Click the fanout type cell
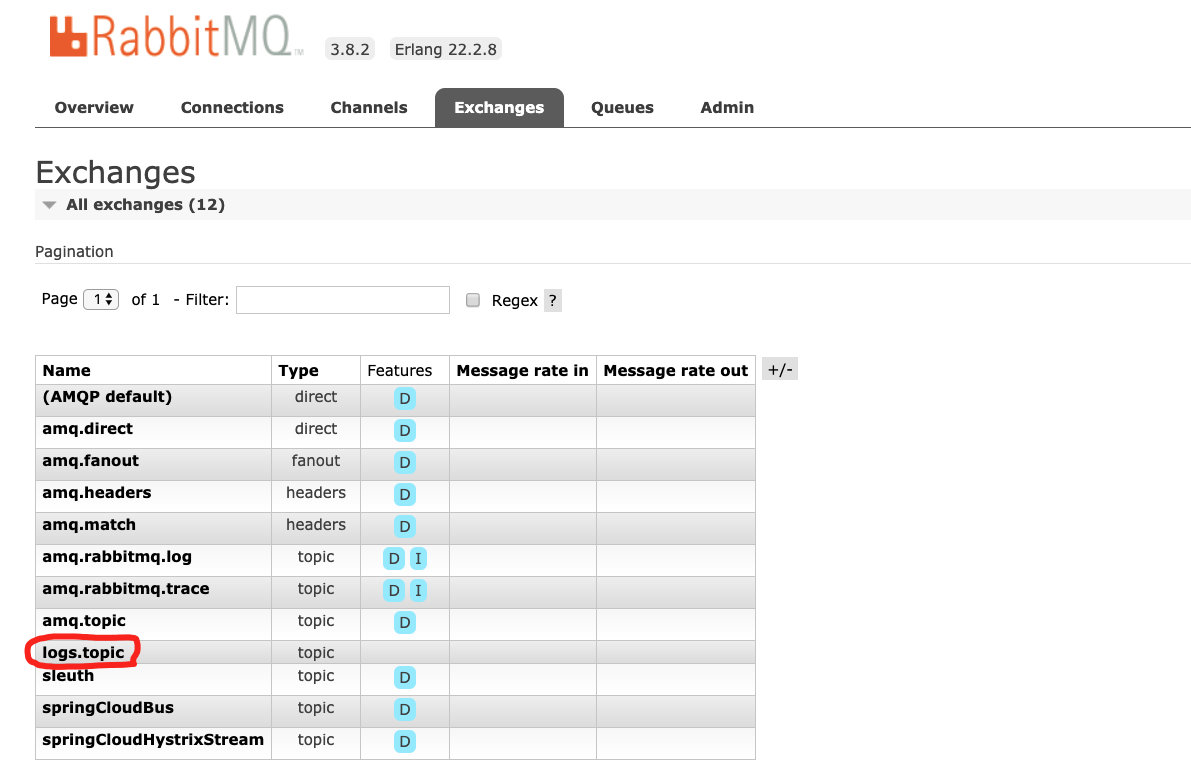This screenshot has height=772, width=1191. pyautogui.click(x=316, y=460)
